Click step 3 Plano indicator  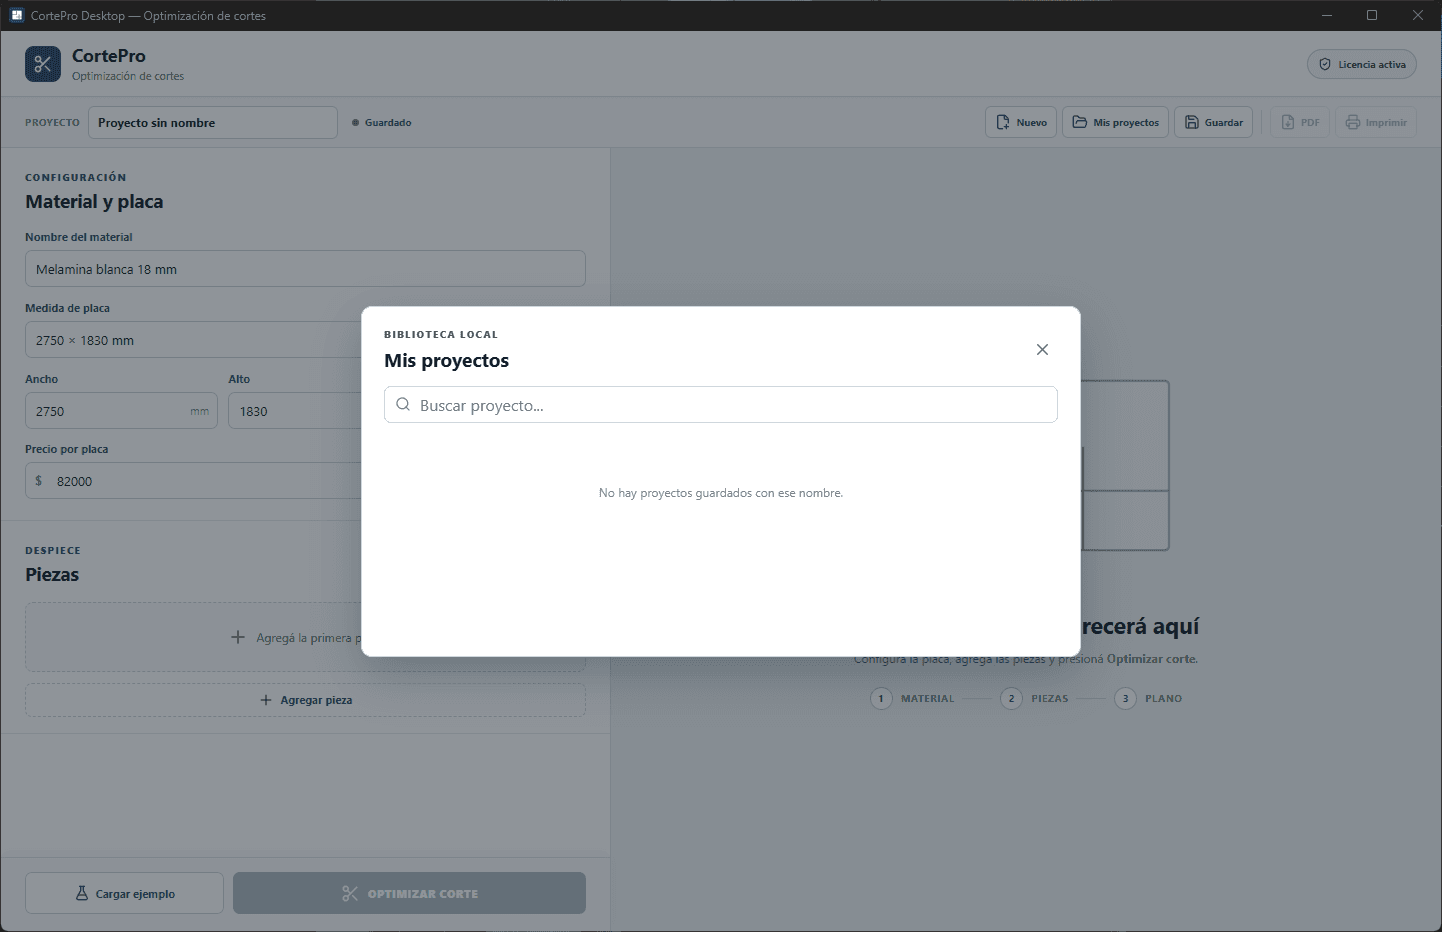coord(1149,698)
